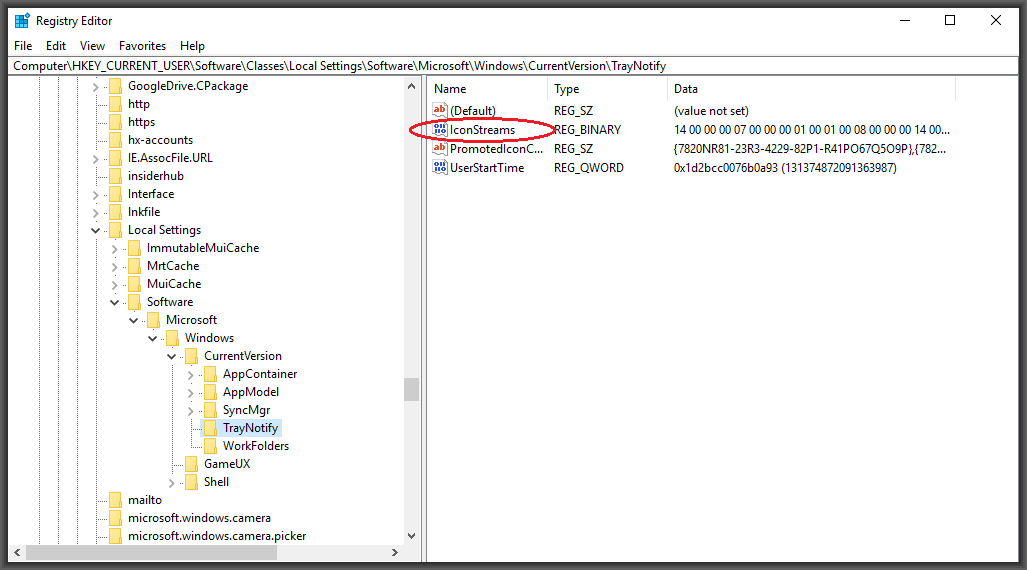The height and width of the screenshot is (570, 1027).
Task: Open the Favorites menu
Action: 142,46
